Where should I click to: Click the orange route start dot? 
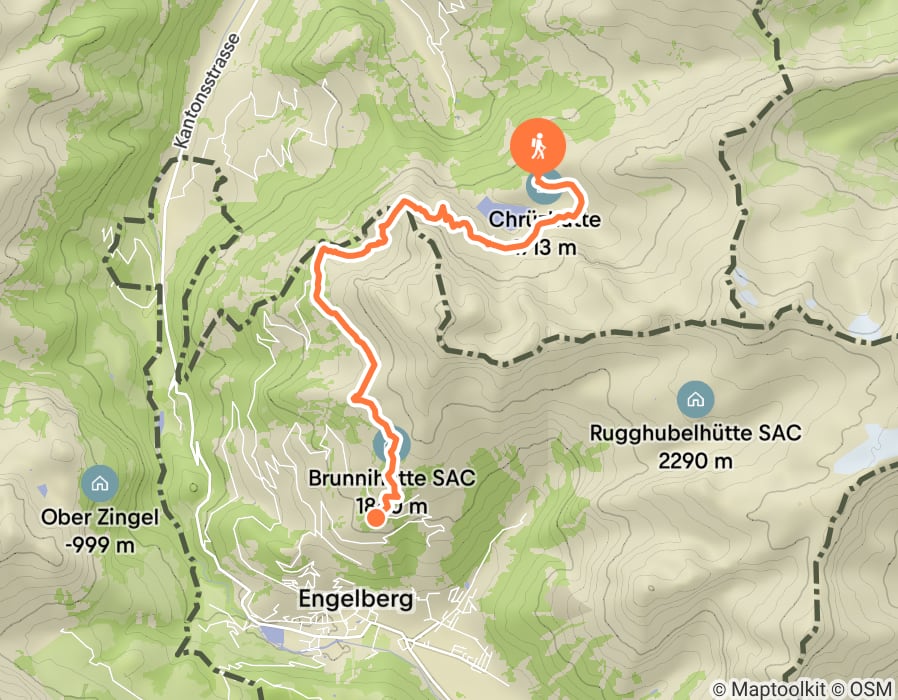376,518
